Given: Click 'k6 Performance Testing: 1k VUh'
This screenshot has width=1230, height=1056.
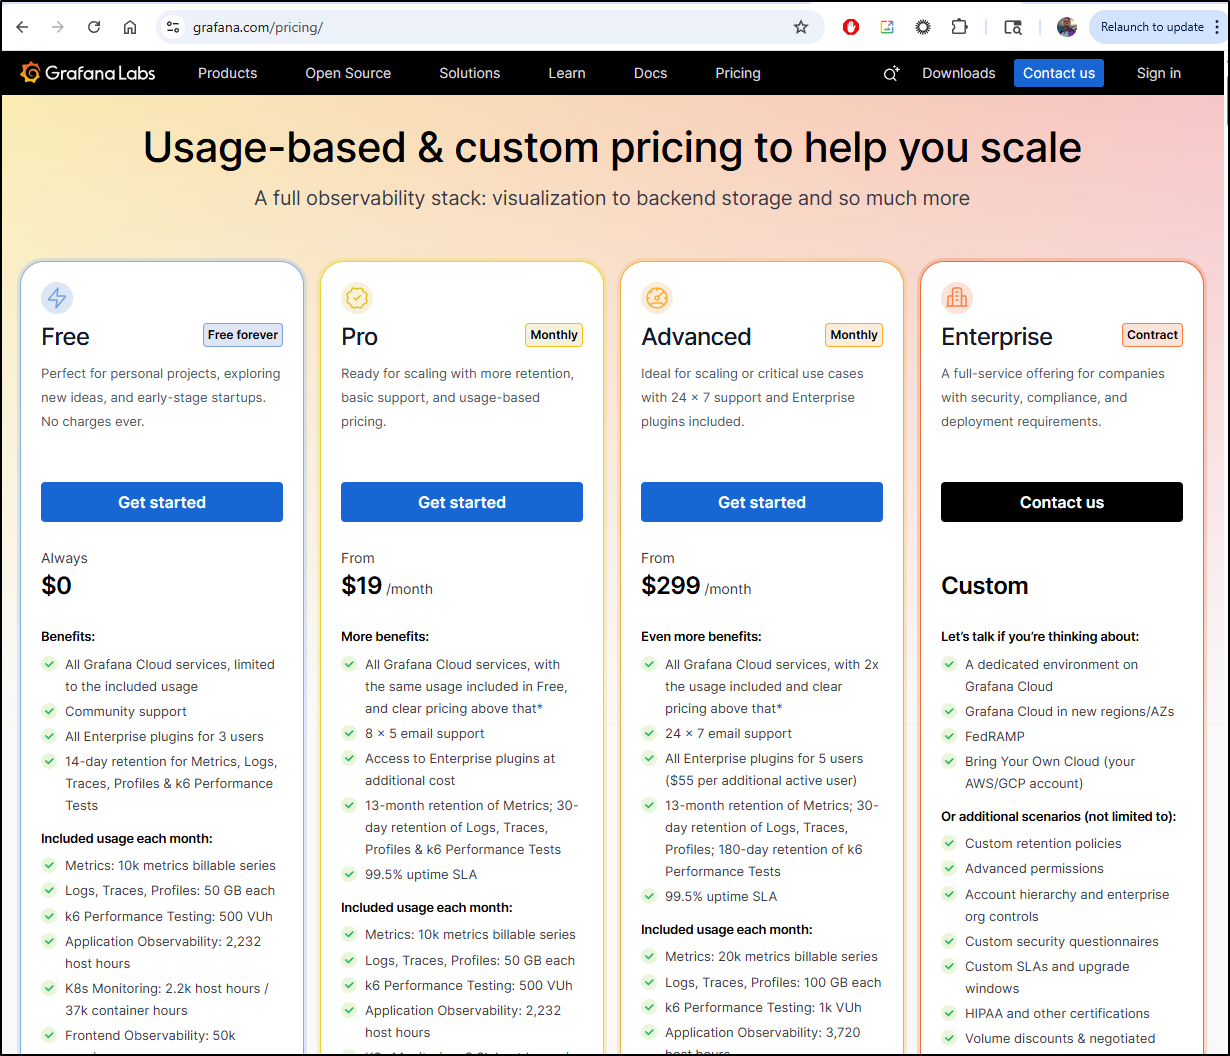Looking at the screenshot, I should (x=763, y=1007).
